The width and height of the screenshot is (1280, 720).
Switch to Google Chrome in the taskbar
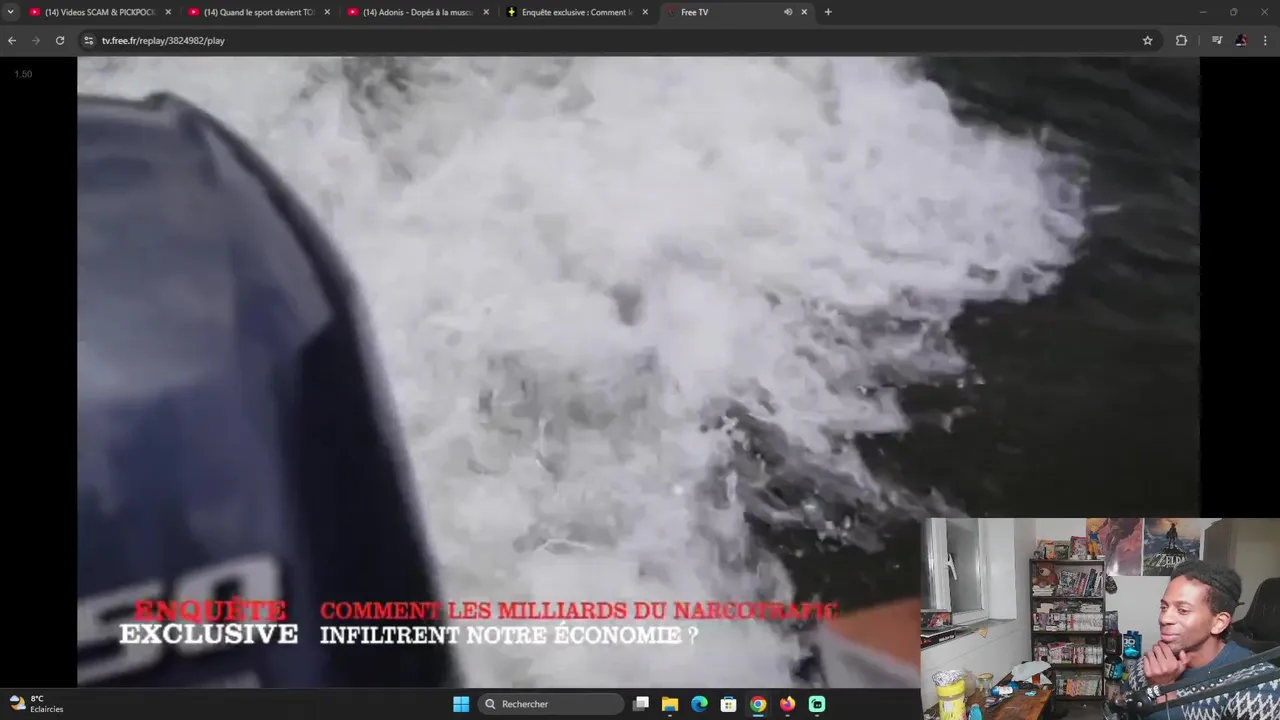758,704
